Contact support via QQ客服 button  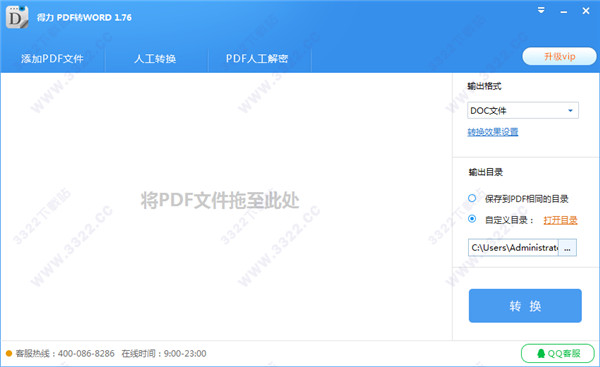pyautogui.click(x=558, y=353)
